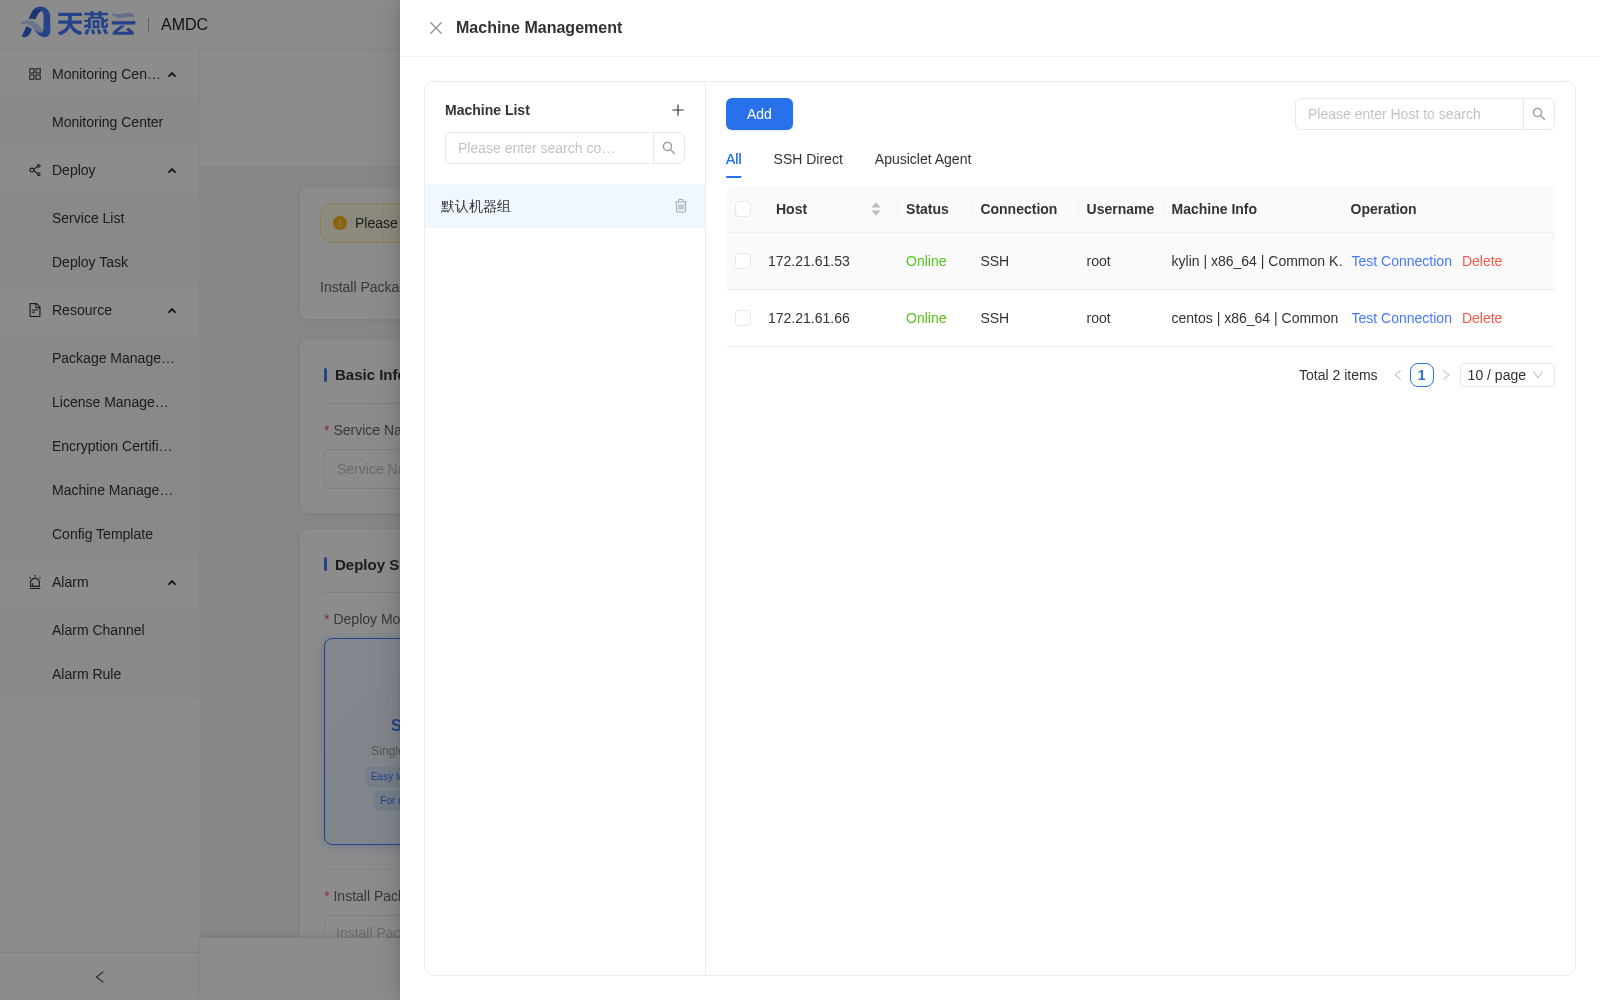Test Connection for host 172.21.61.66
This screenshot has height=1000, width=1600.
coord(1401,318)
